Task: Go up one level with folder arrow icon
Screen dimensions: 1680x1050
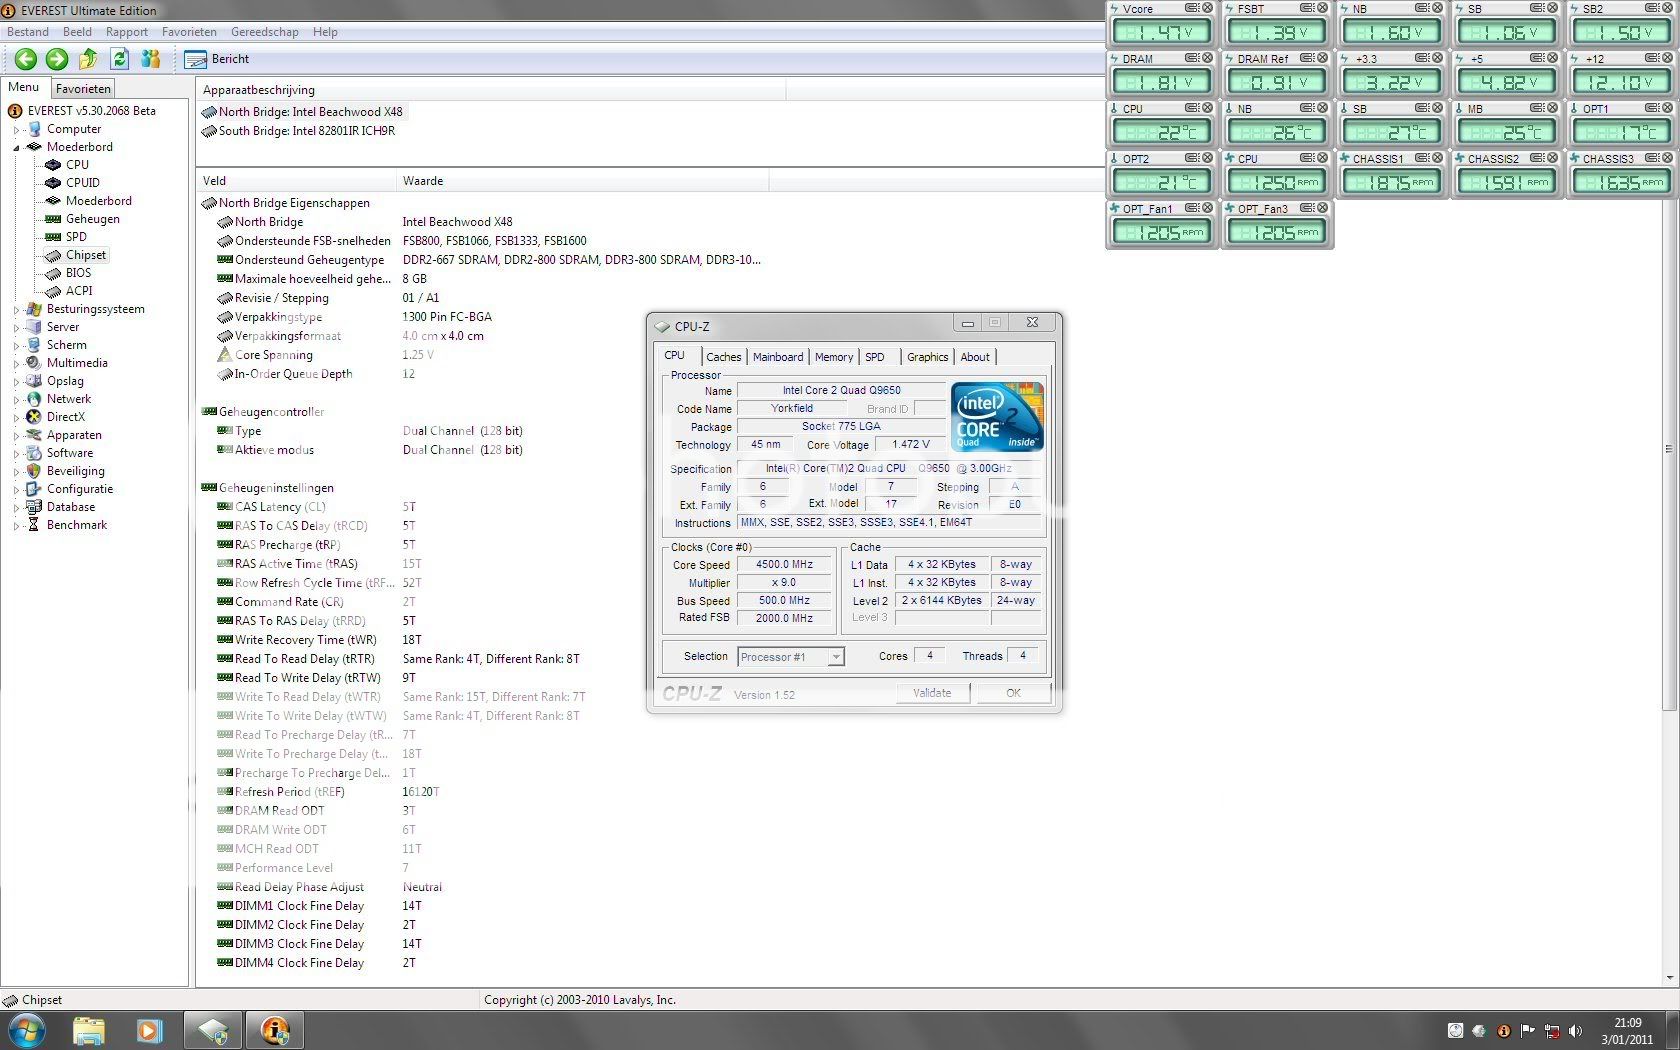Action: click(89, 59)
